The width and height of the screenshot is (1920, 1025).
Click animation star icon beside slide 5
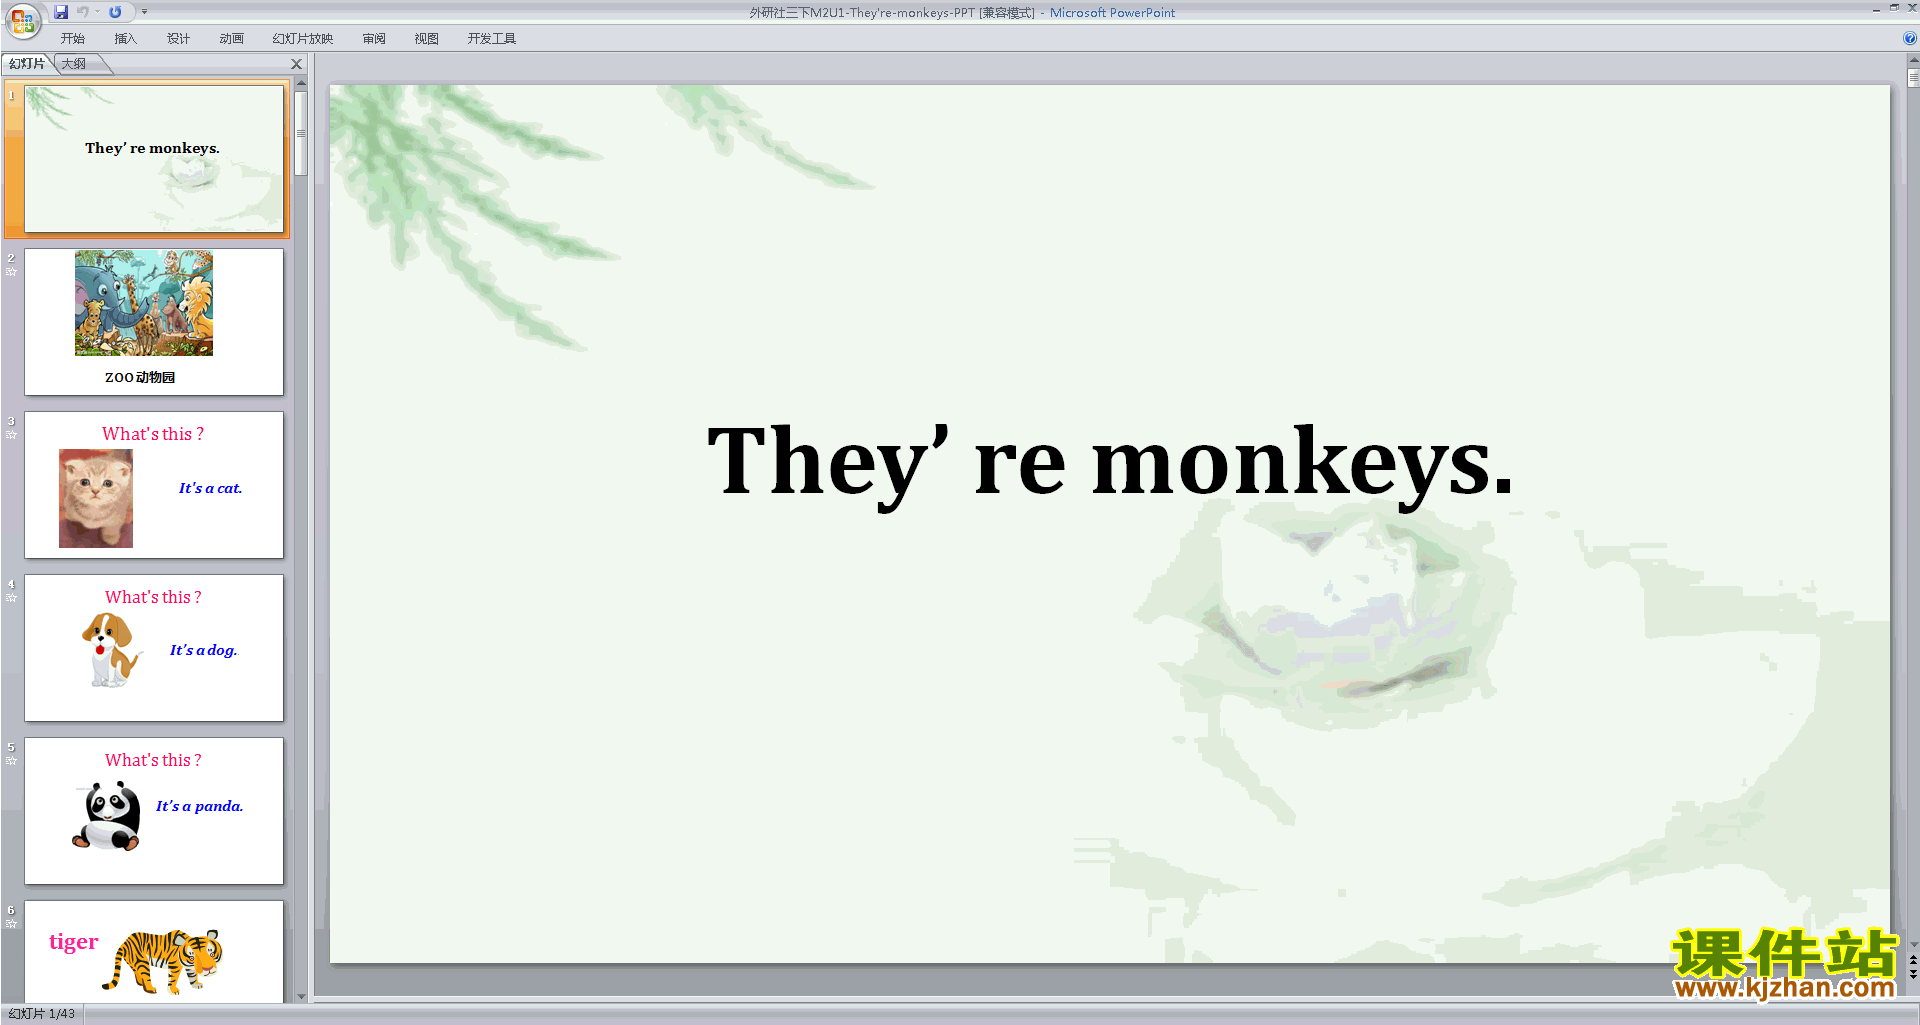coord(11,761)
